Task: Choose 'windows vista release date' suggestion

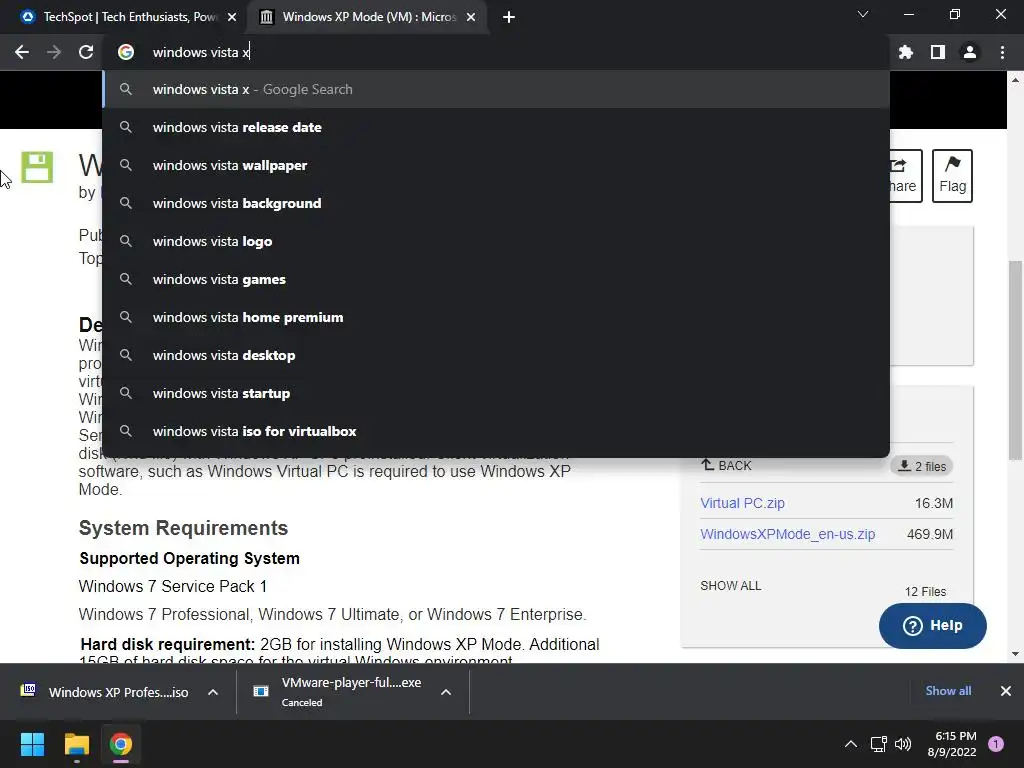Action: [x=496, y=127]
